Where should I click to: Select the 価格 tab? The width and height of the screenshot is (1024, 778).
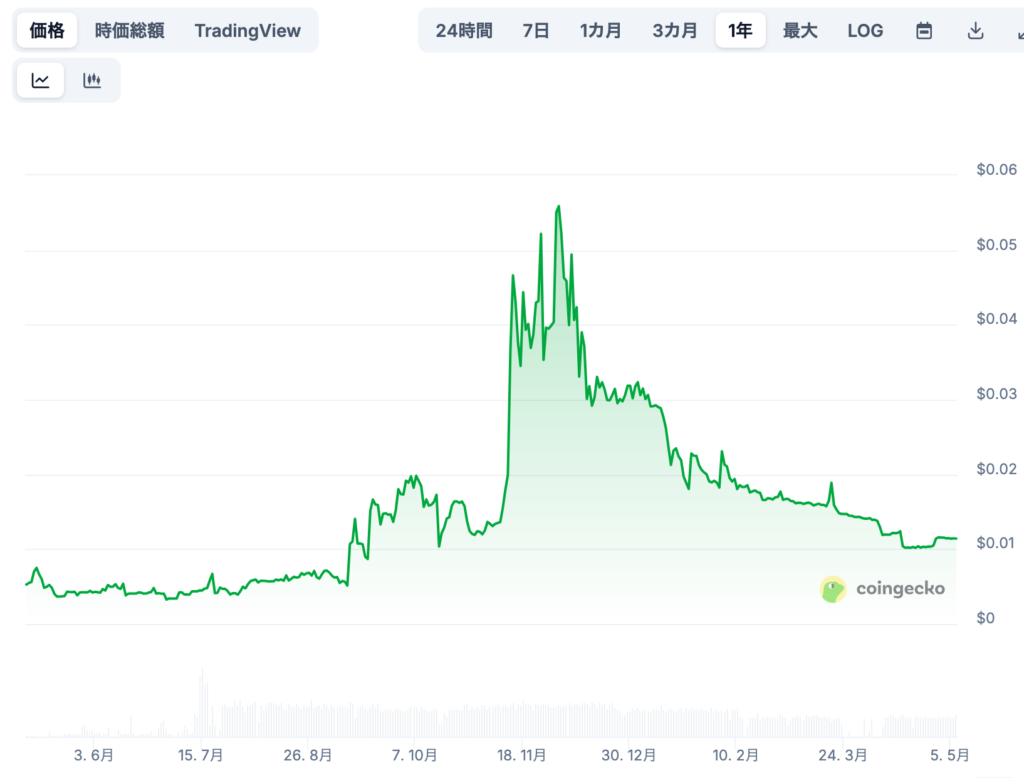click(x=47, y=31)
